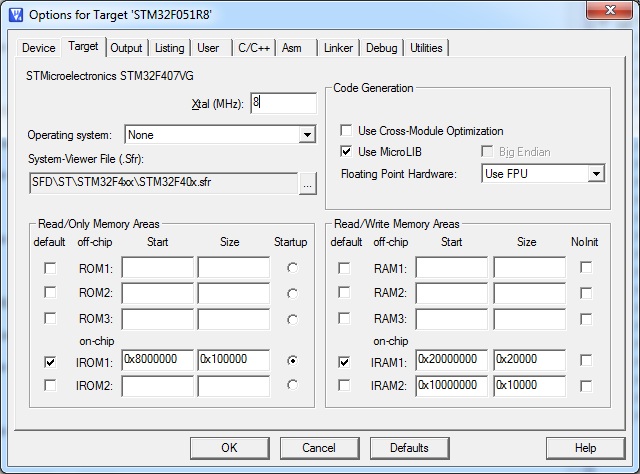Image resolution: width=640 pixels, height=474 pixels.
Task: Select IROM1 Startup radio button
Action: point(292,361)
